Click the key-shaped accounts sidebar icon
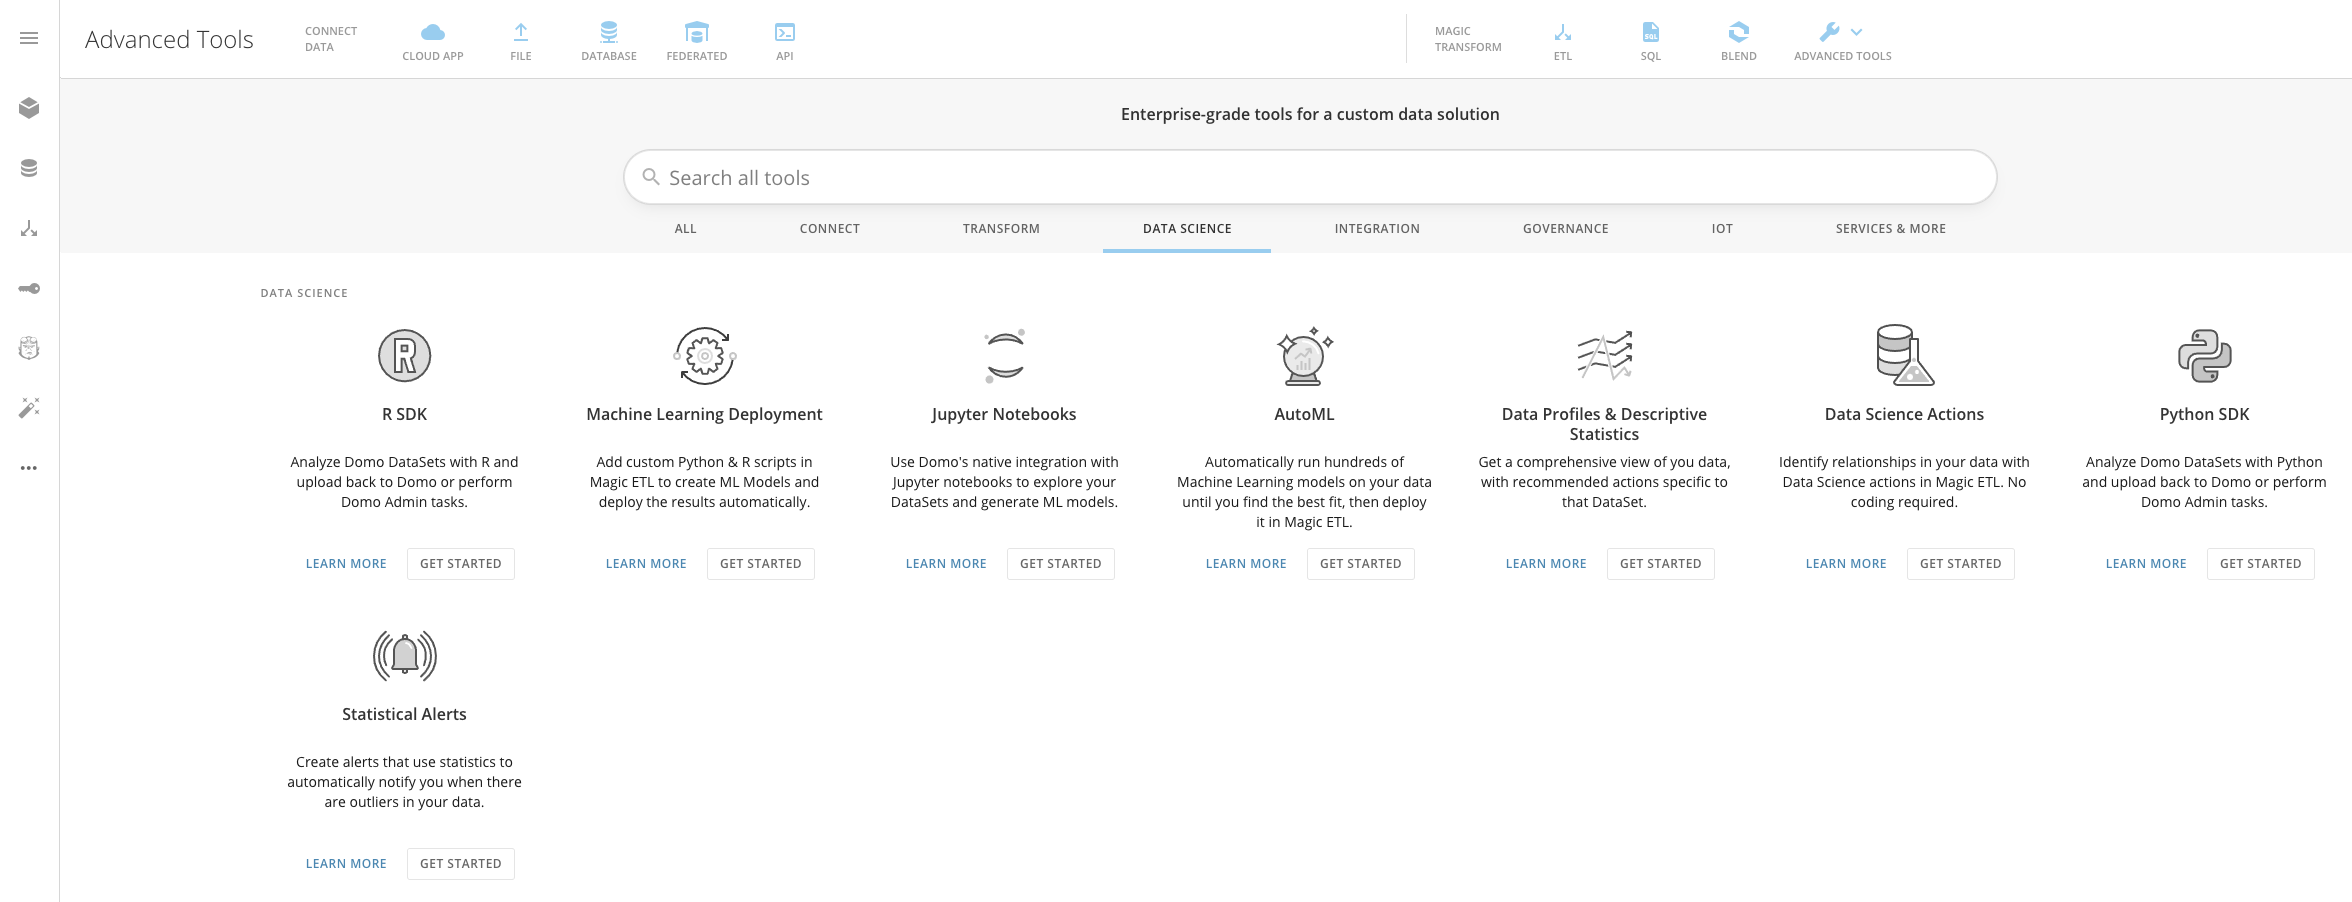The image size is (2352, 902). click(x=29, y=288)
